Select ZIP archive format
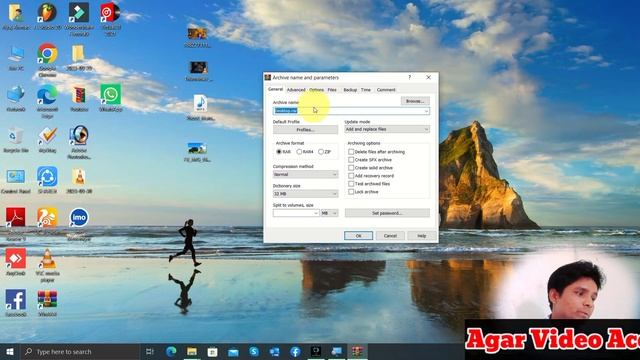Viewport: 640px width, 360px height. point(321,152)
